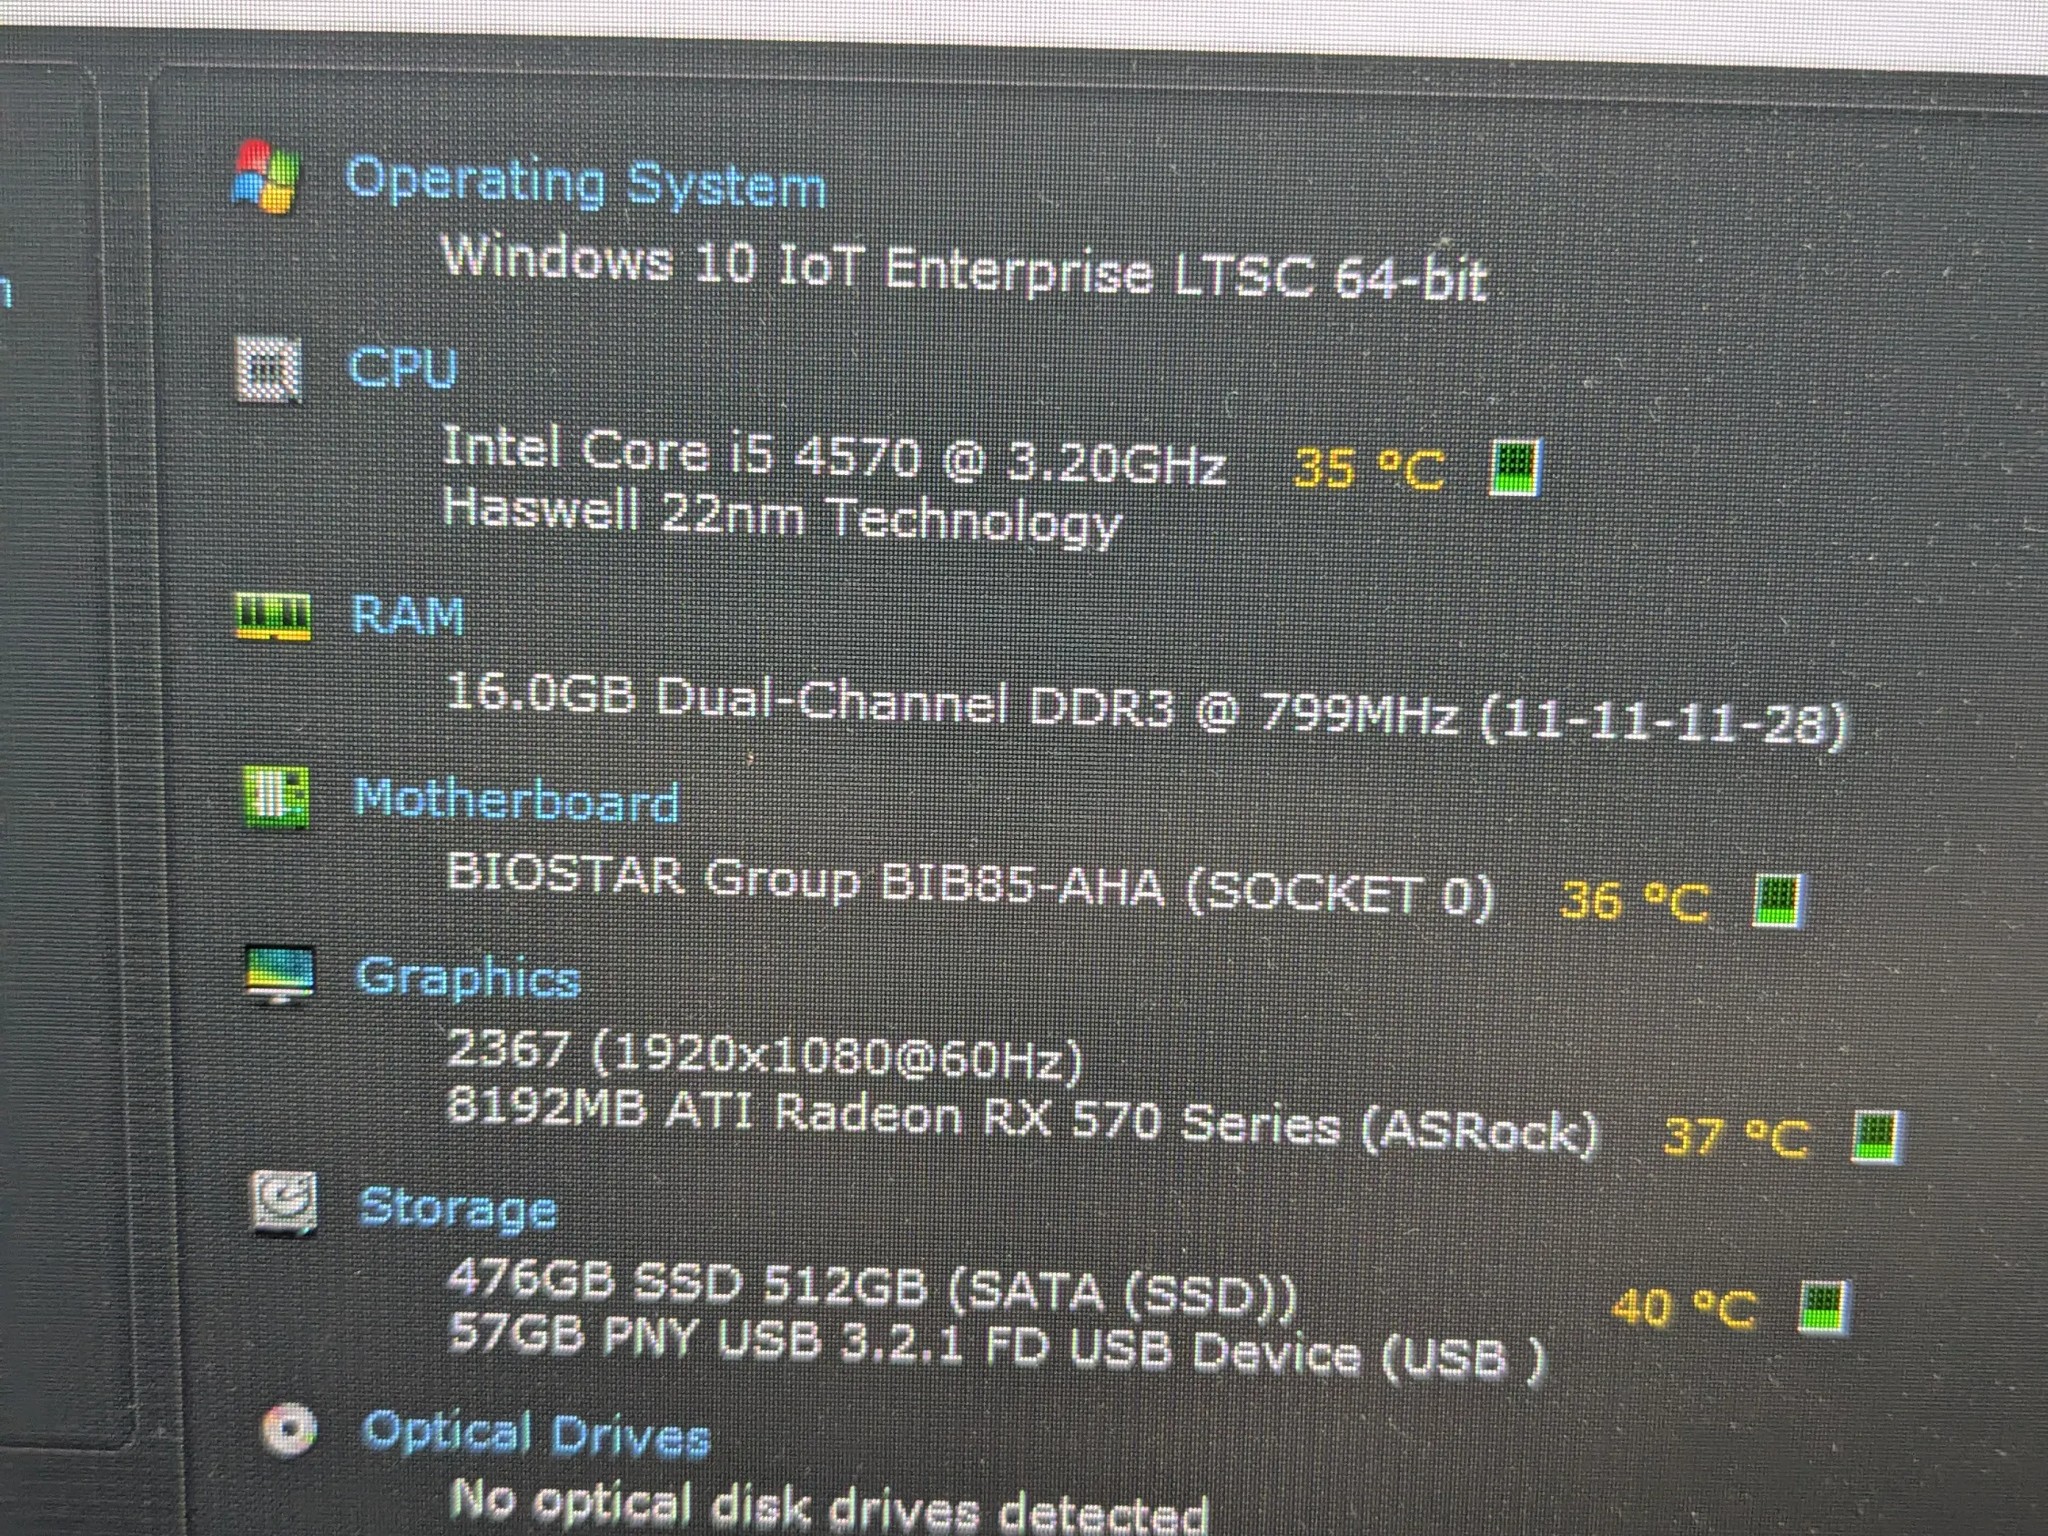Click the Optical Drives disc icon
2048x1536 pixels.
pos(289,1430)
